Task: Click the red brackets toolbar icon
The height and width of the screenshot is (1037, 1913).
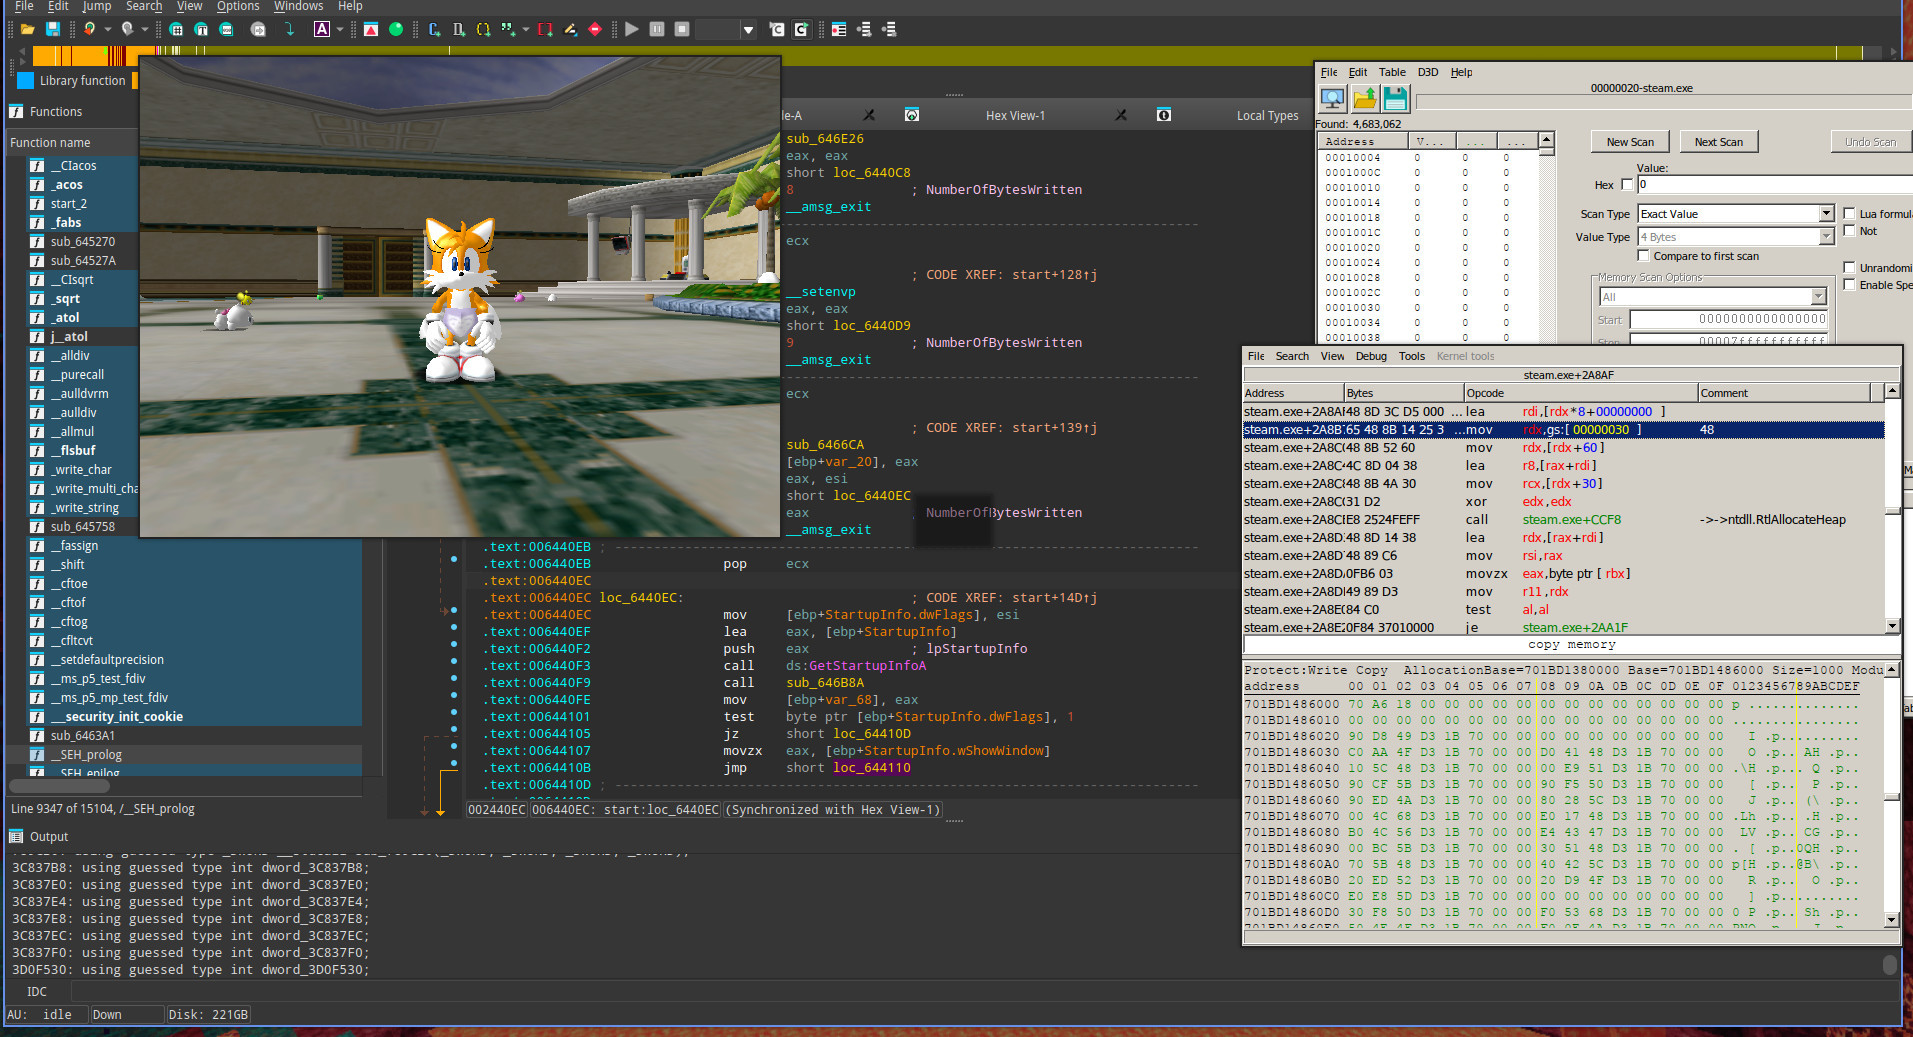Action: click(x=545, y=29)
